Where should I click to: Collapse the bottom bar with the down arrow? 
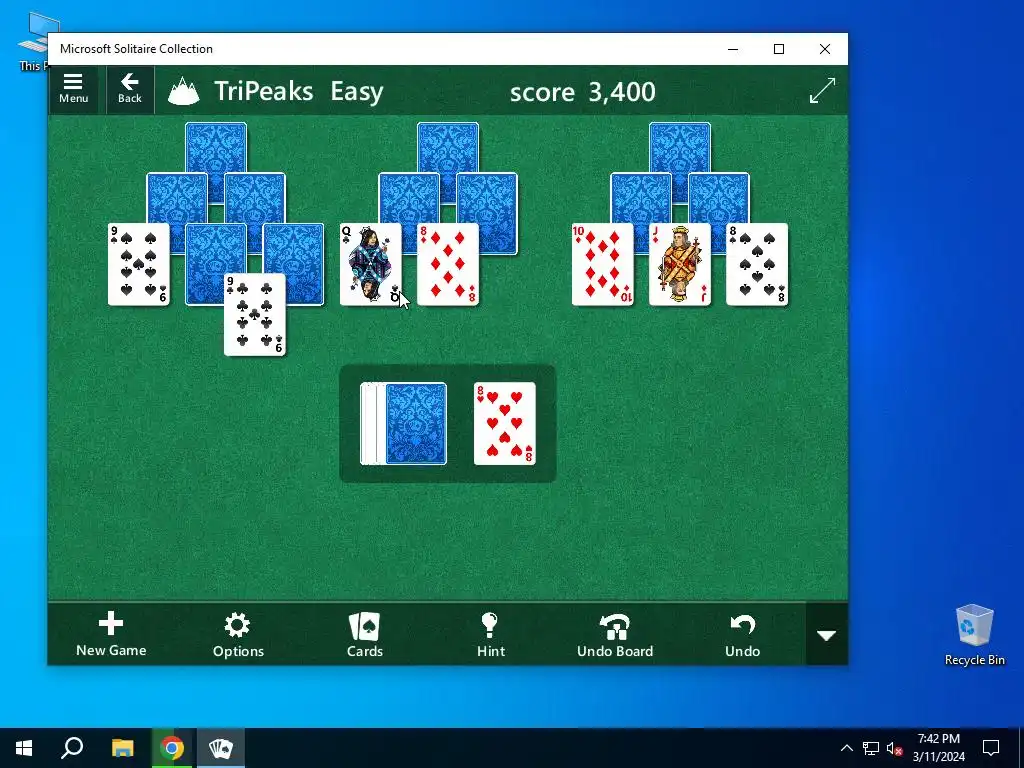pos(827,634)
